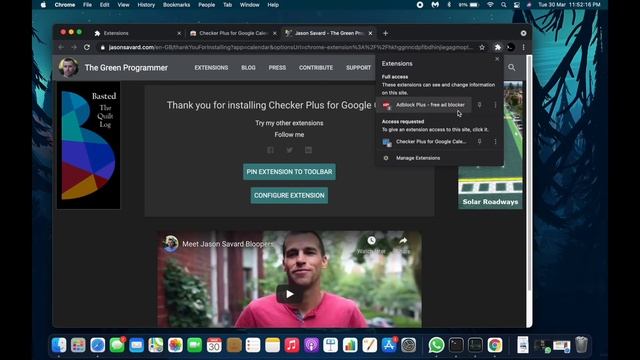
Task: Open Trash from the Dock
Action: 581,345
